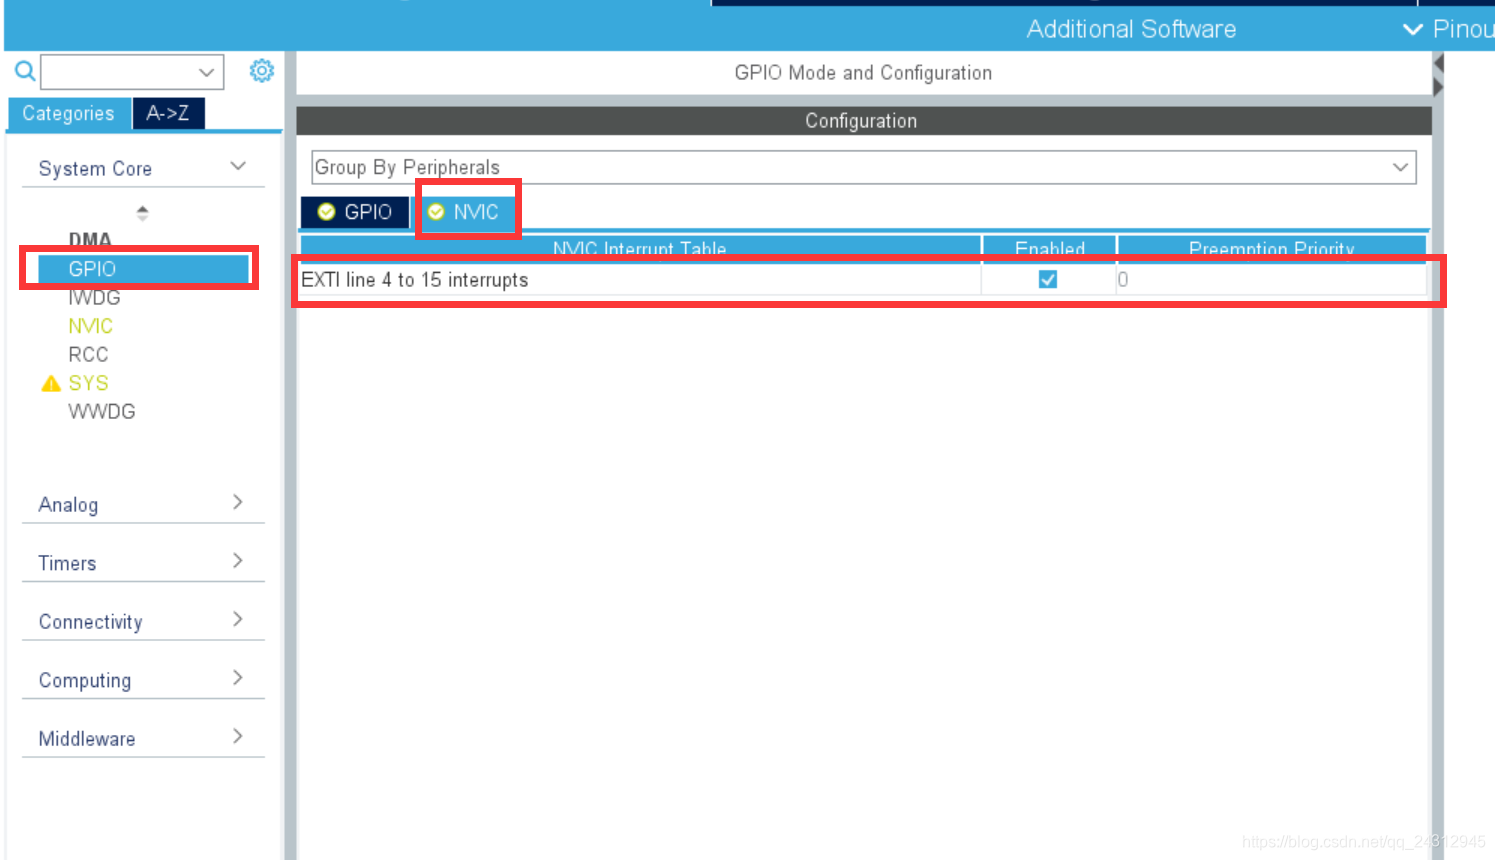Toggle EXTI line 4 to 15 Enabled checkbox

point(1048,279)
